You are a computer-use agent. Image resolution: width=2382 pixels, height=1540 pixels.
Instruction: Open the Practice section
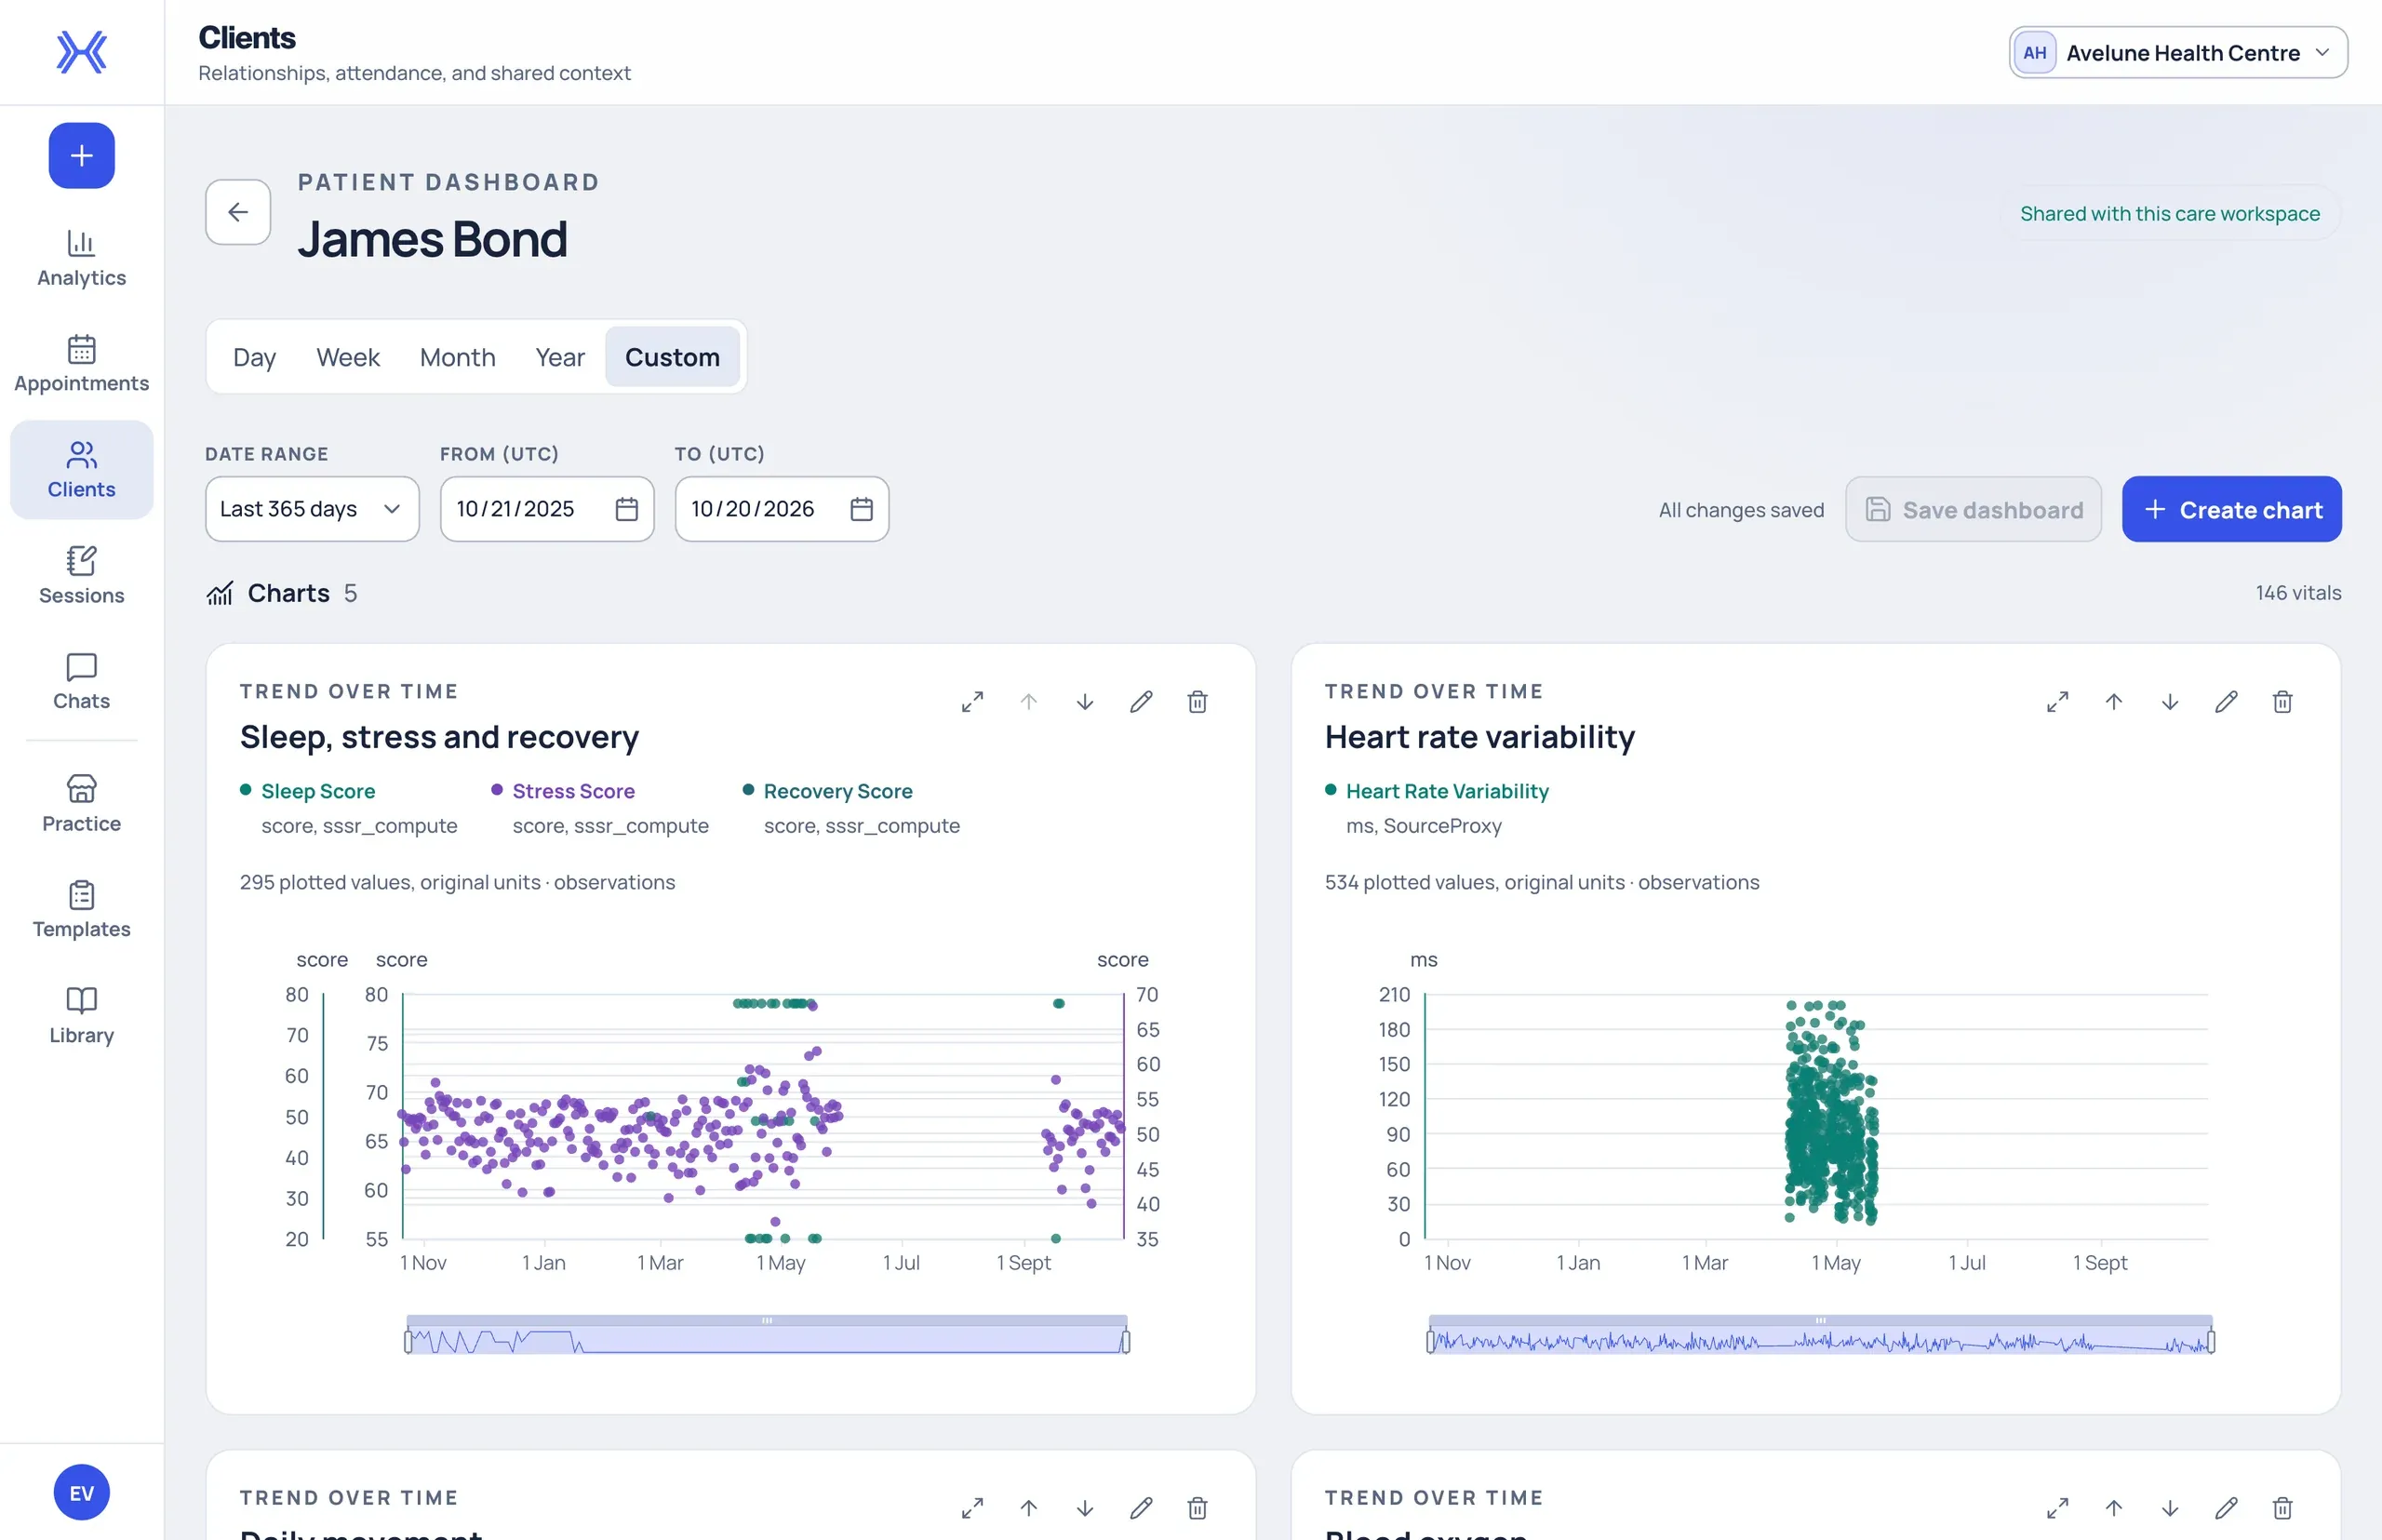tap(81, 804)
